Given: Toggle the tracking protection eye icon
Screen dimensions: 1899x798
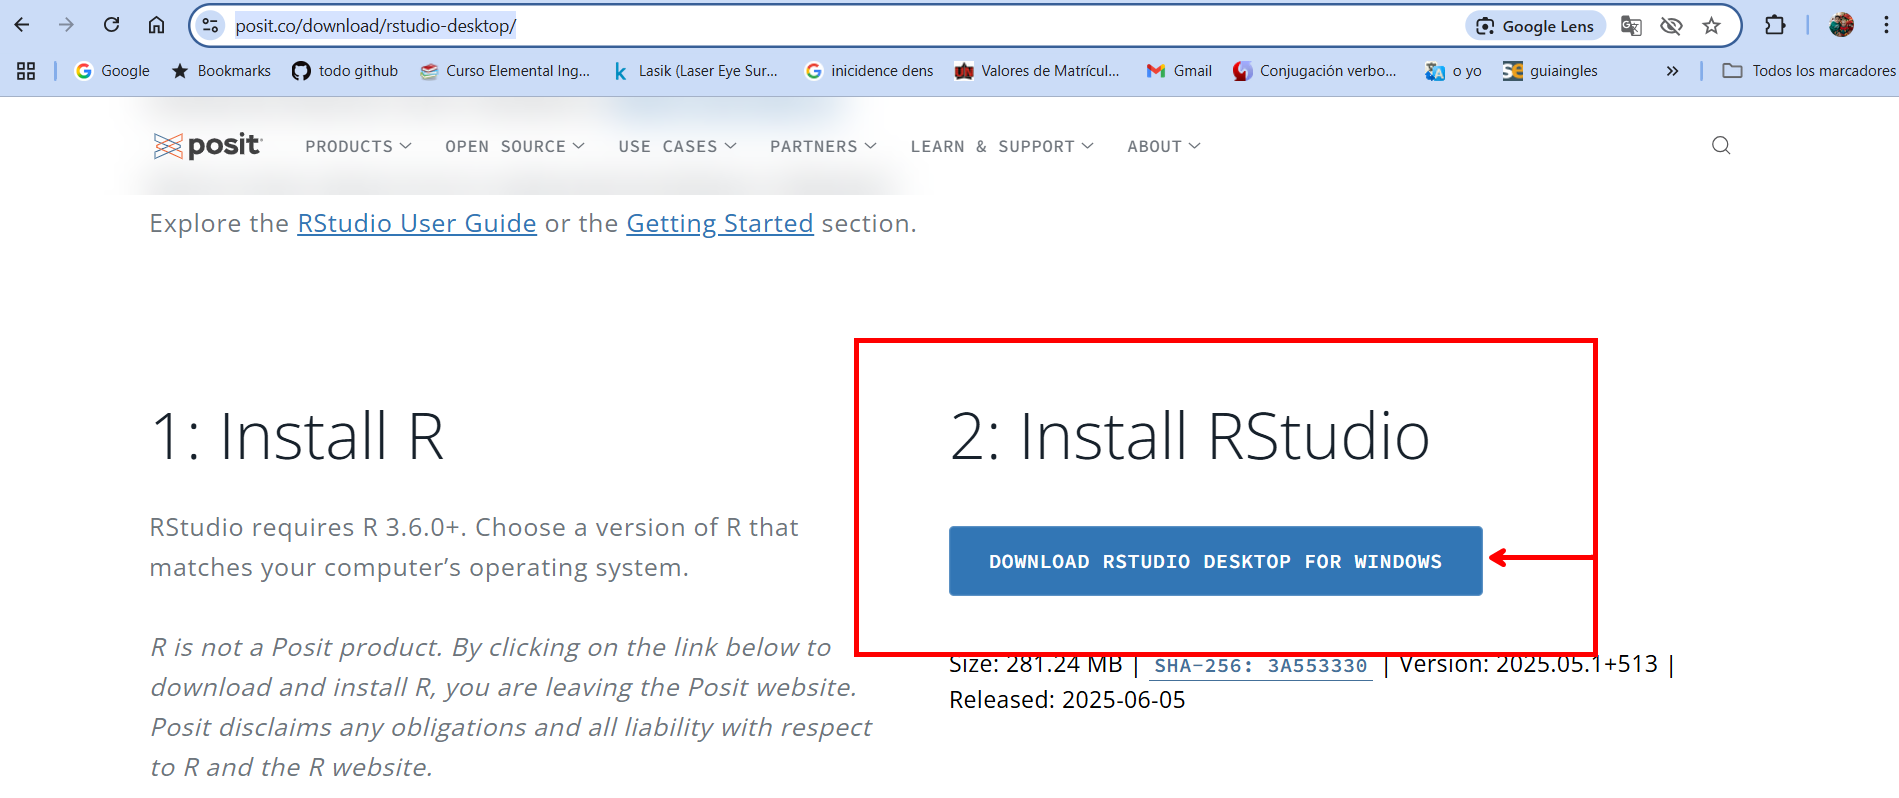Looking at the screenshot, I should [1671, 26].
